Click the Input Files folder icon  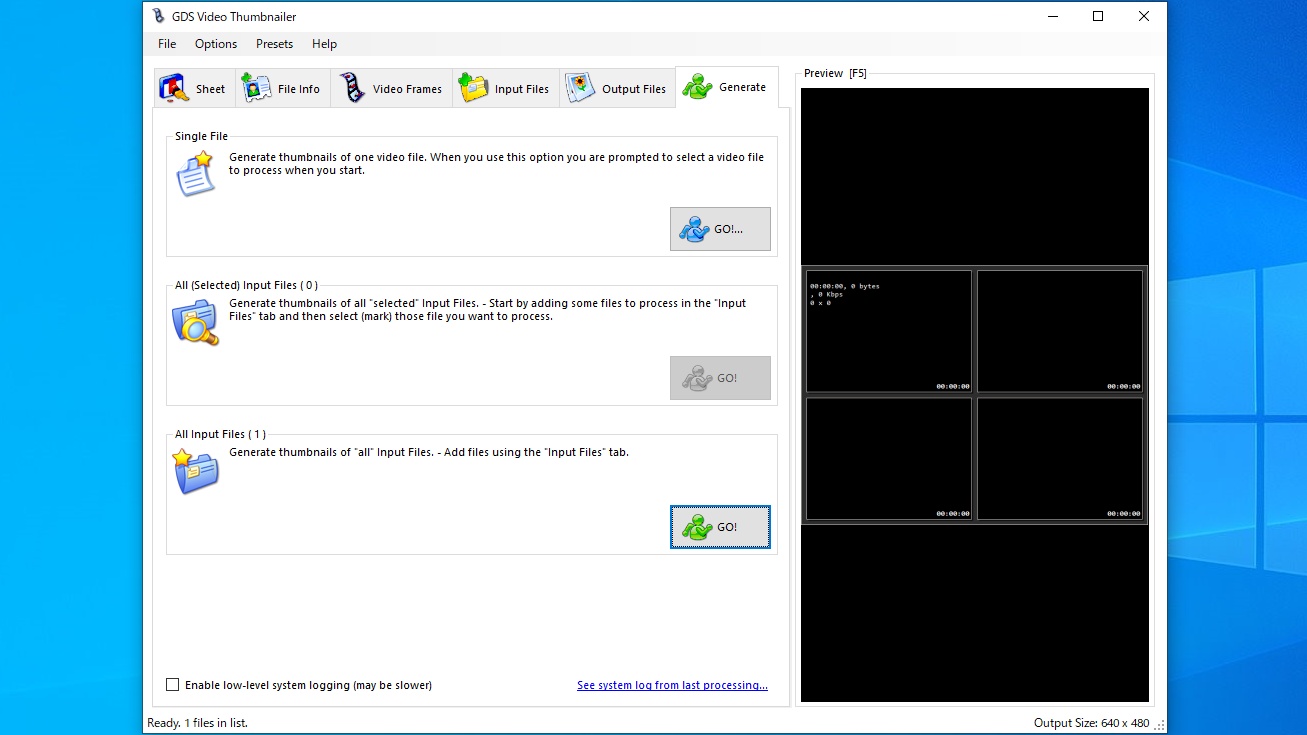click(x=473, y=88)
